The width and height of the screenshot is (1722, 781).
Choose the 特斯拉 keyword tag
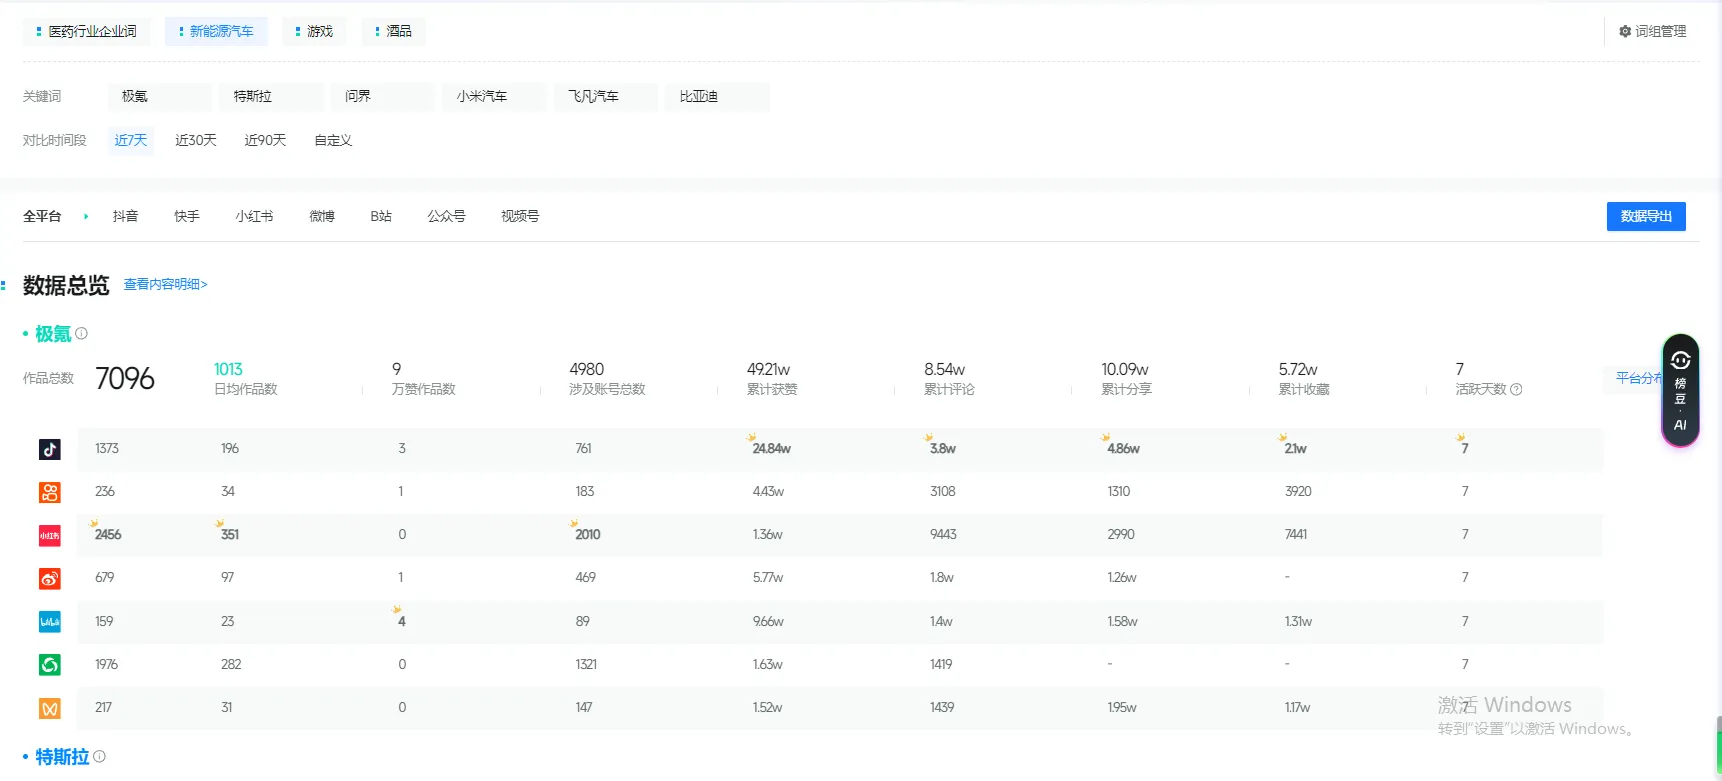point(272,97)
